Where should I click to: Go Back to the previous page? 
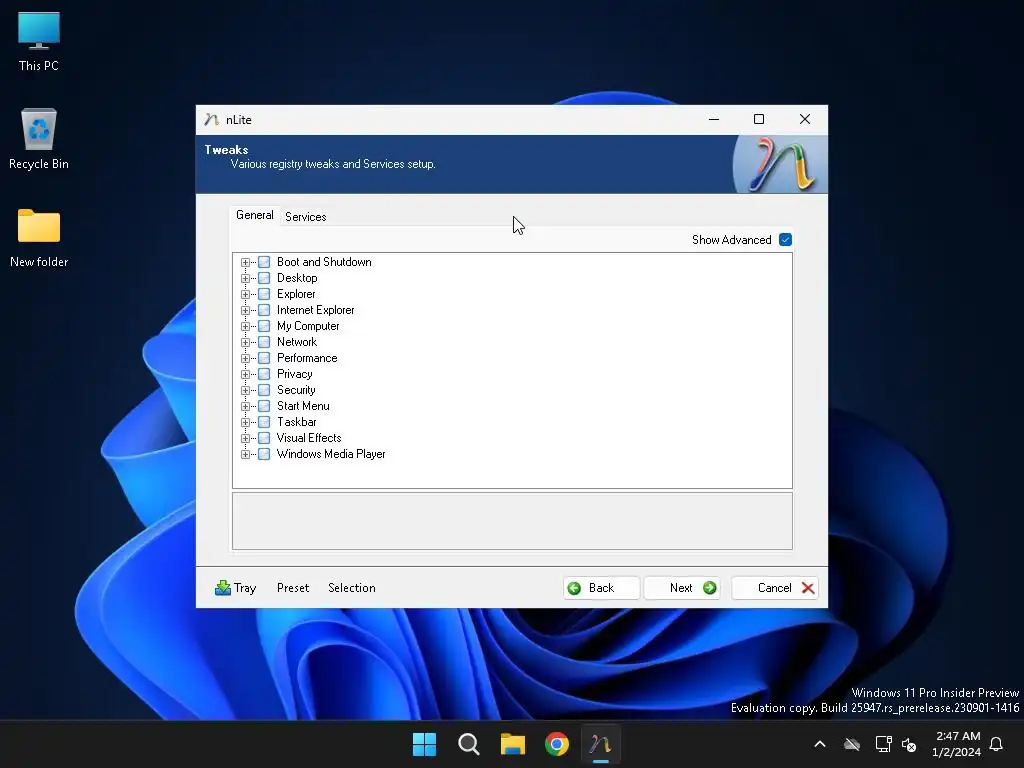[x=601, y=588]
